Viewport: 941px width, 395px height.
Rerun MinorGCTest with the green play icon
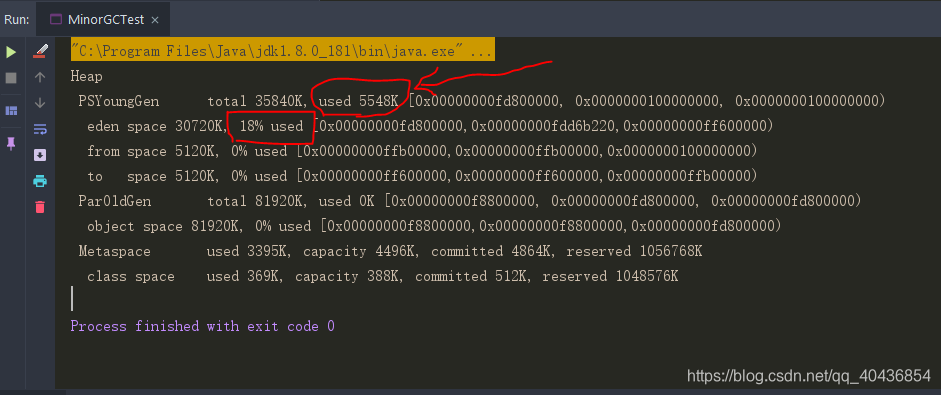[11, 52]
